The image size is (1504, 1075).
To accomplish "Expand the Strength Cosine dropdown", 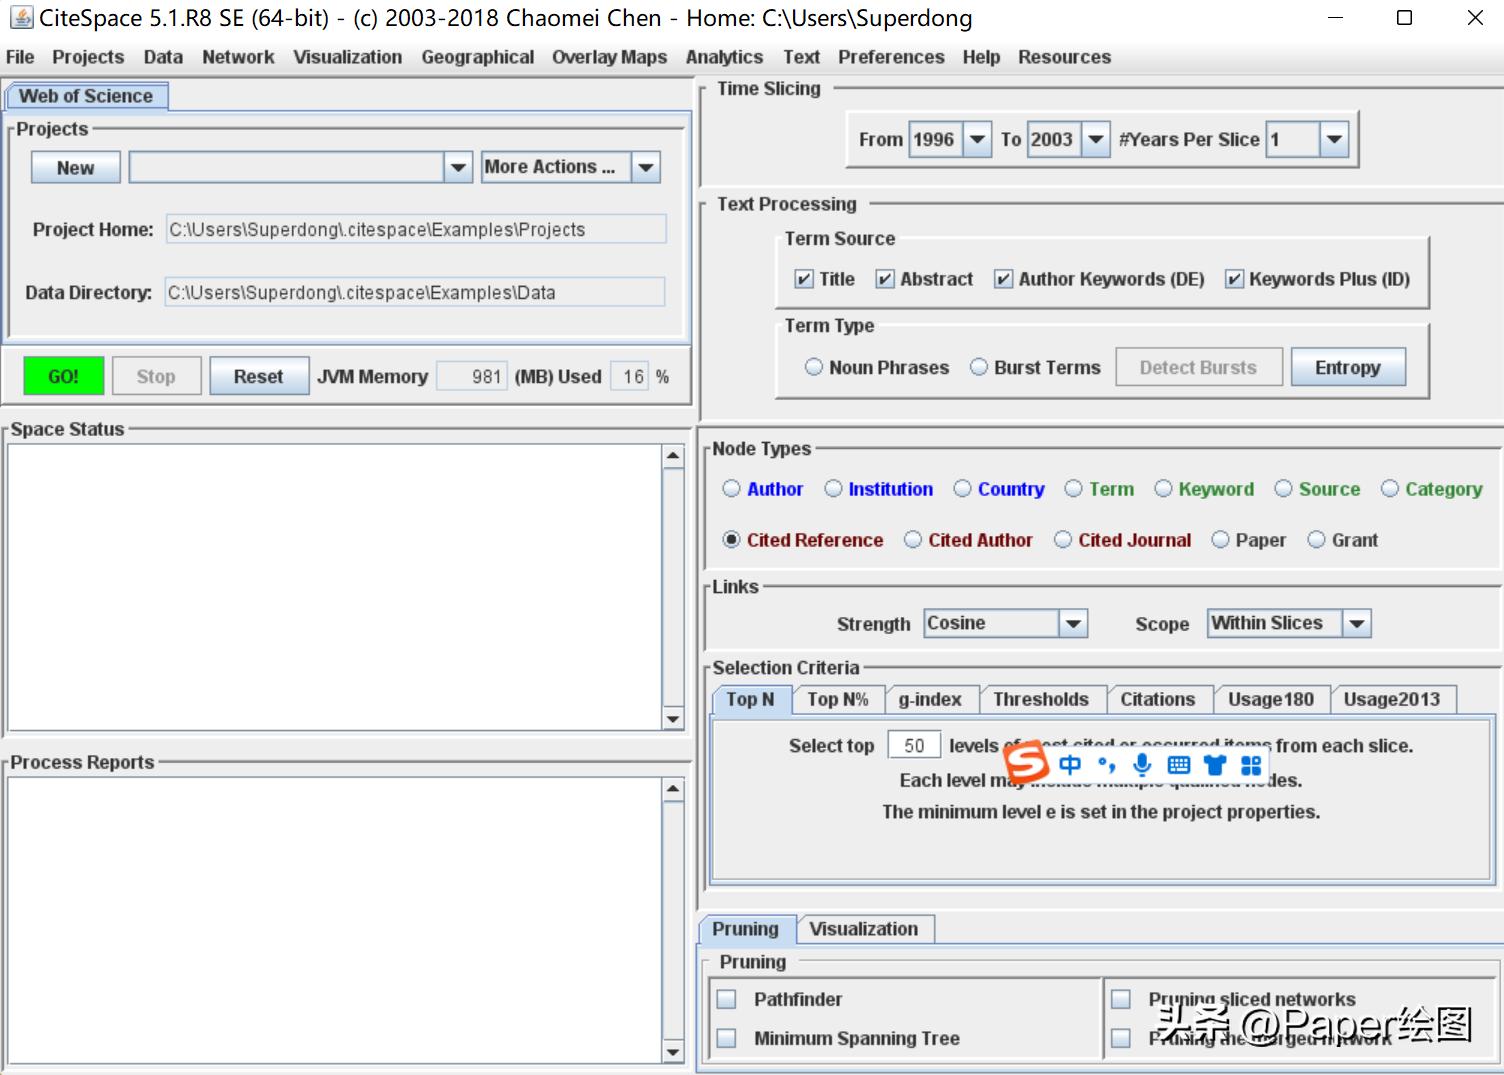I will click(1073, 623).
